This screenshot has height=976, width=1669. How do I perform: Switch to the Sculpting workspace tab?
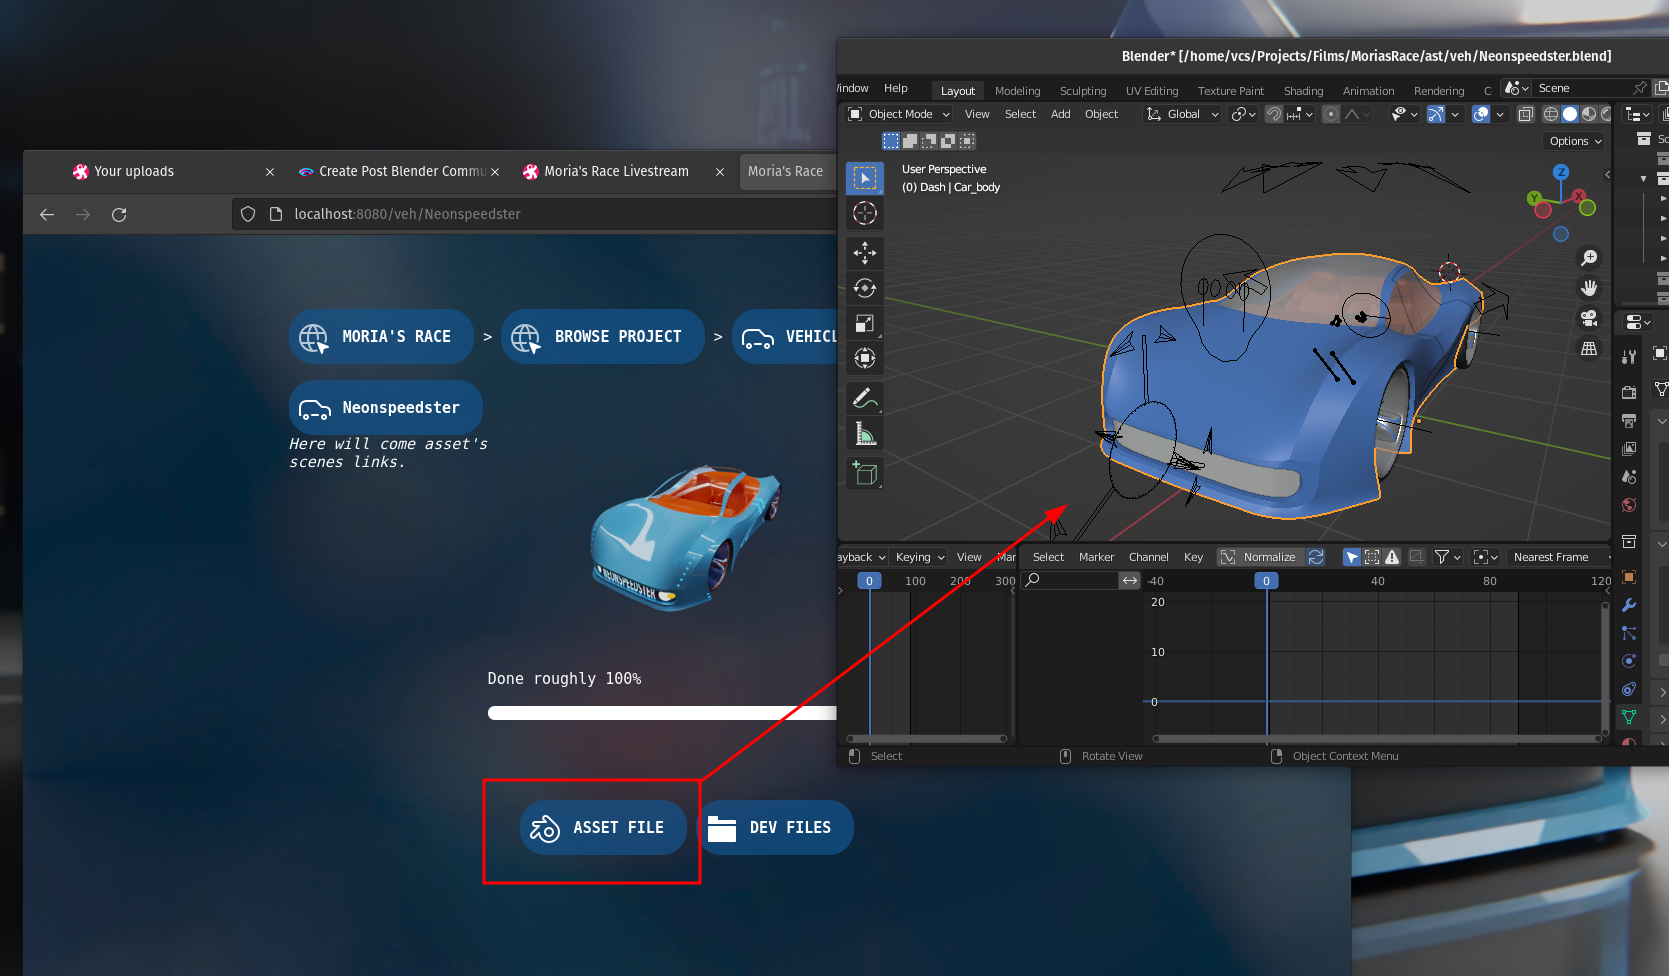pyautogui.click(x=1083, y=91)
